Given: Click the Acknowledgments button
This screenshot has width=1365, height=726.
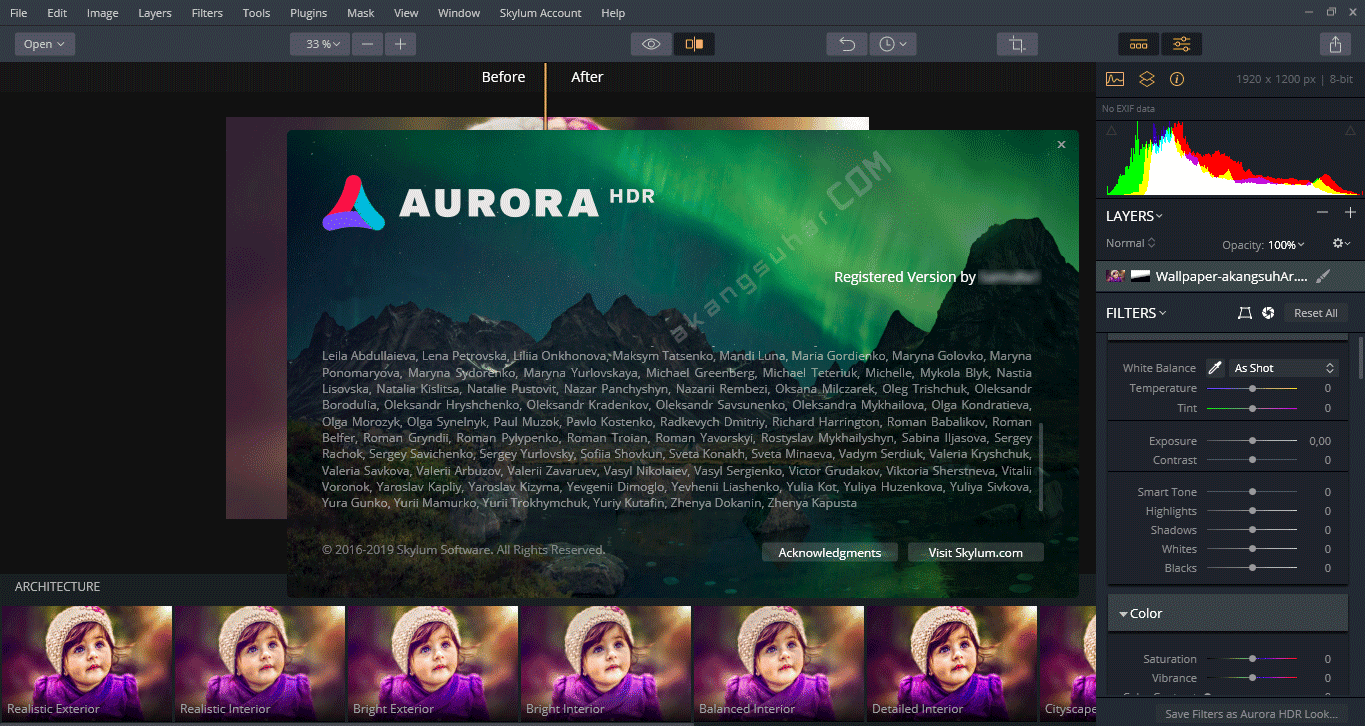Looking at the screenshot, I should pos(829,552).
